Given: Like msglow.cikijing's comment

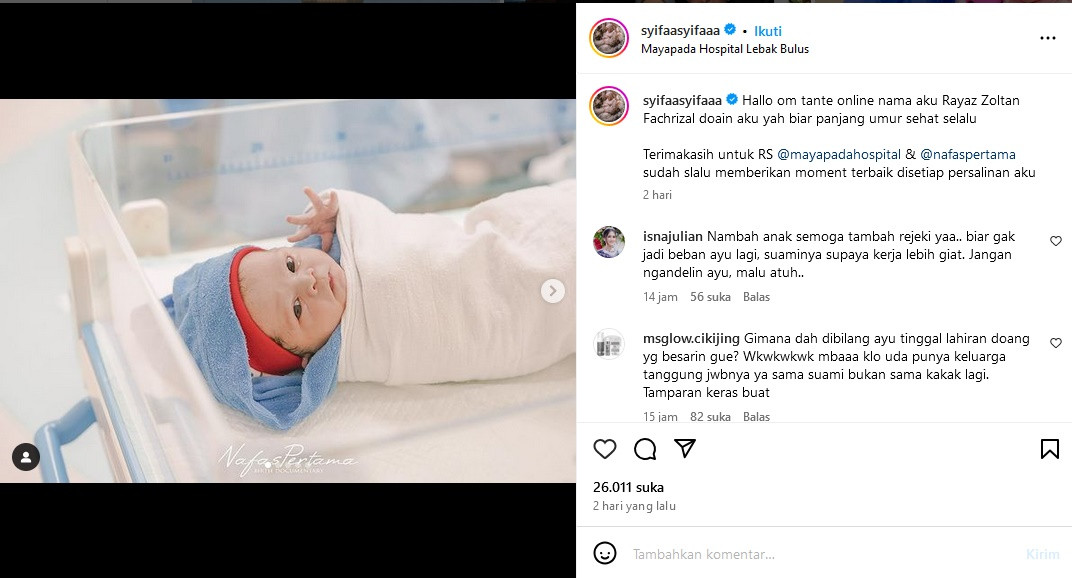Looking at the screenshot, I should (1056, 343).
